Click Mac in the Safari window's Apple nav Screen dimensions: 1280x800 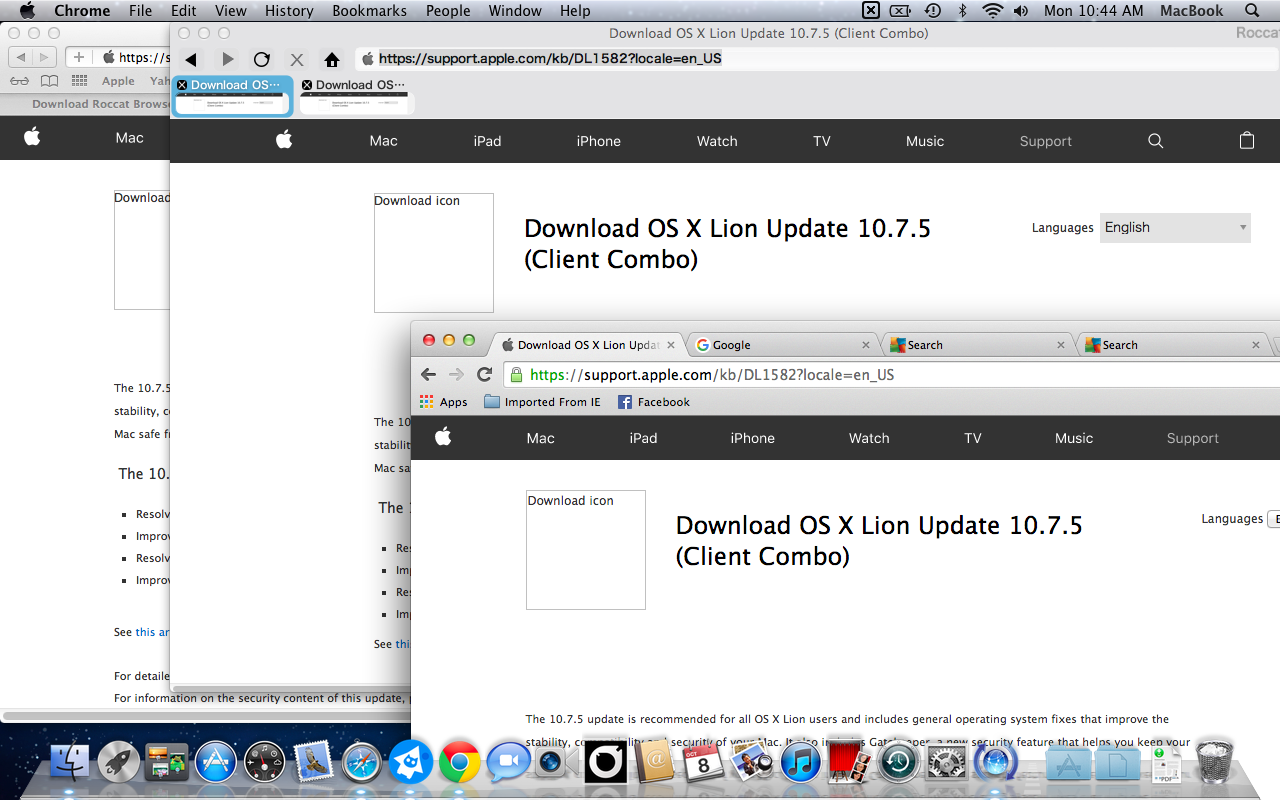[130, 138]
